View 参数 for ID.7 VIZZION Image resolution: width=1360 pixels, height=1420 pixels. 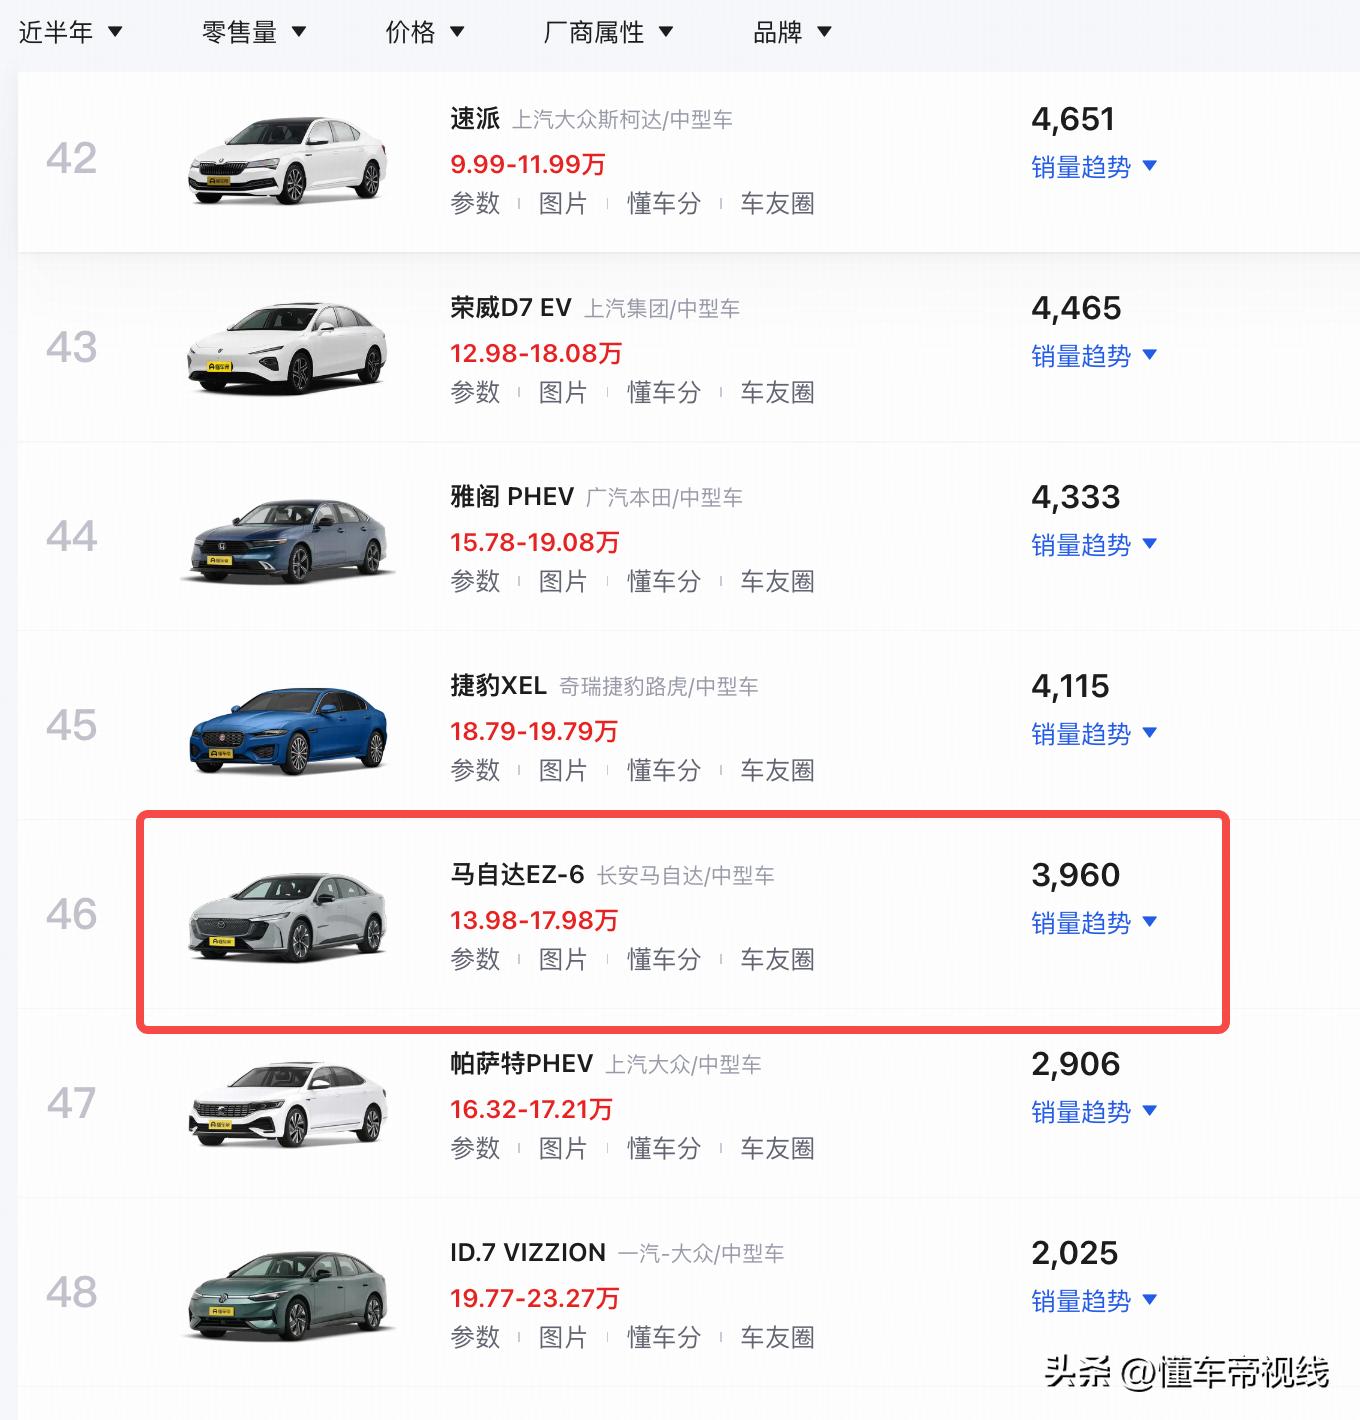pos(475,1336)
